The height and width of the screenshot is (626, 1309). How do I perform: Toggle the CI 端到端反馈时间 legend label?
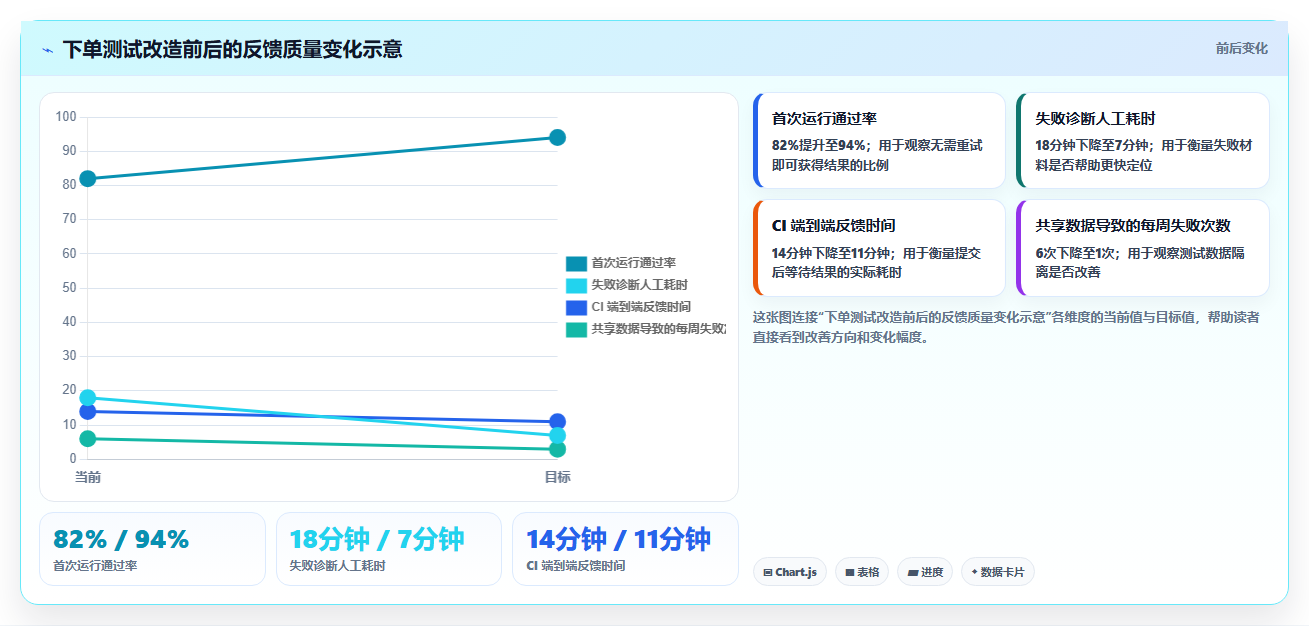click(641, 307)
